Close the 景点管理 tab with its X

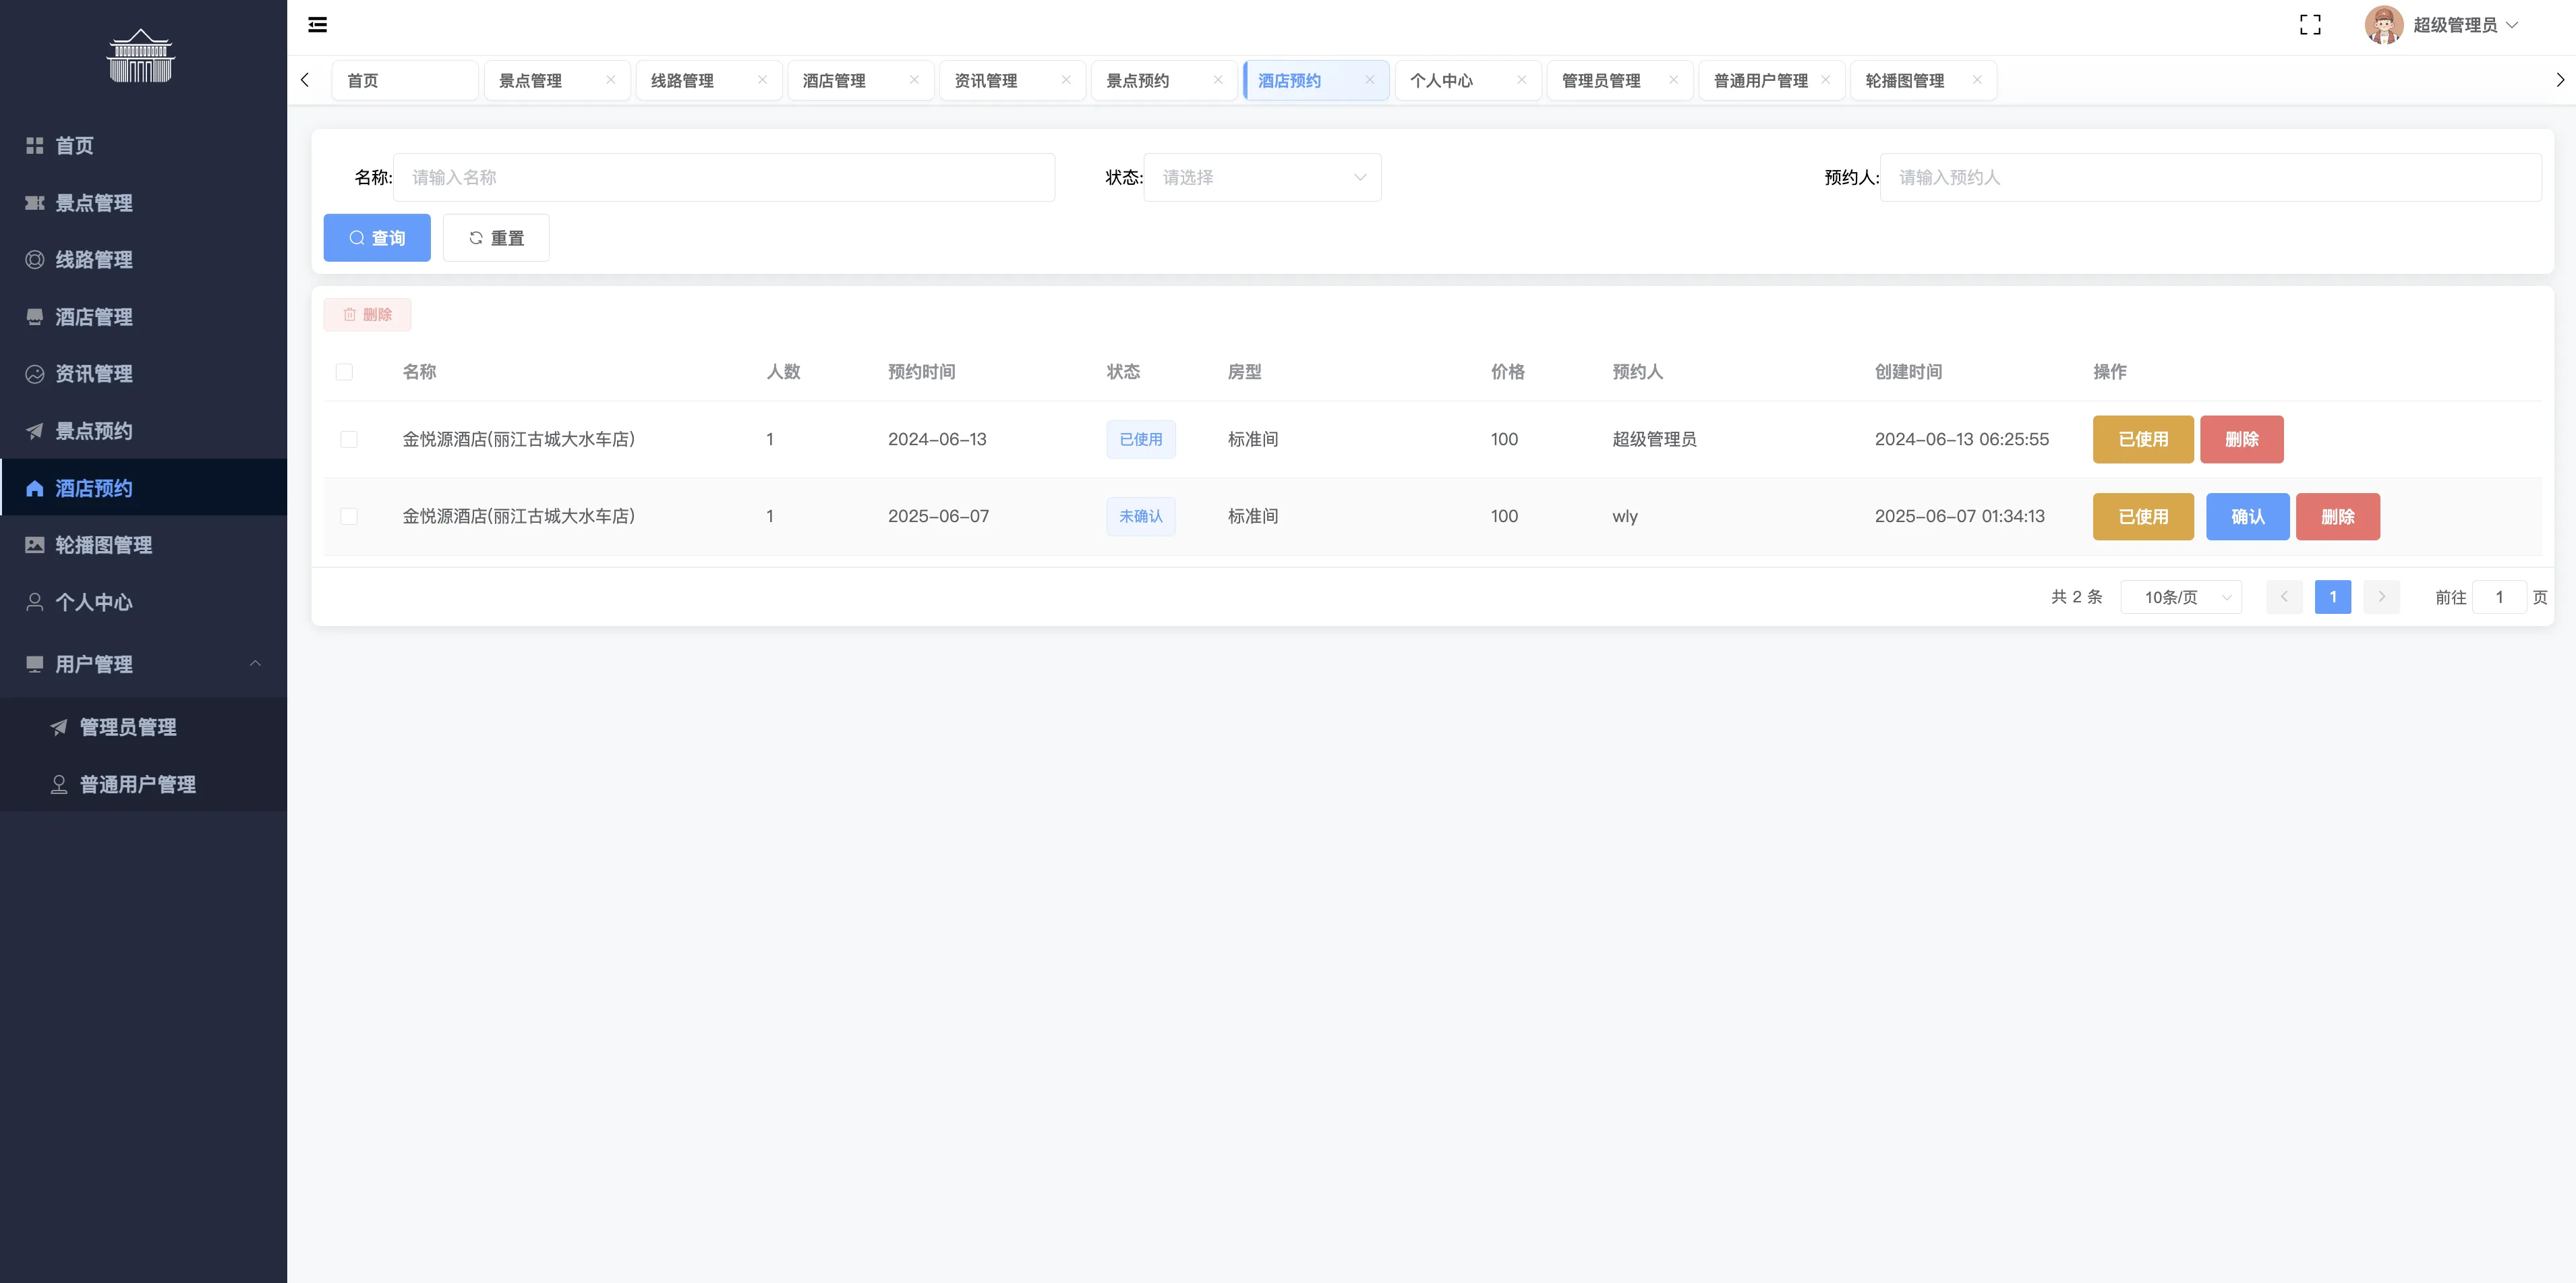610,80
